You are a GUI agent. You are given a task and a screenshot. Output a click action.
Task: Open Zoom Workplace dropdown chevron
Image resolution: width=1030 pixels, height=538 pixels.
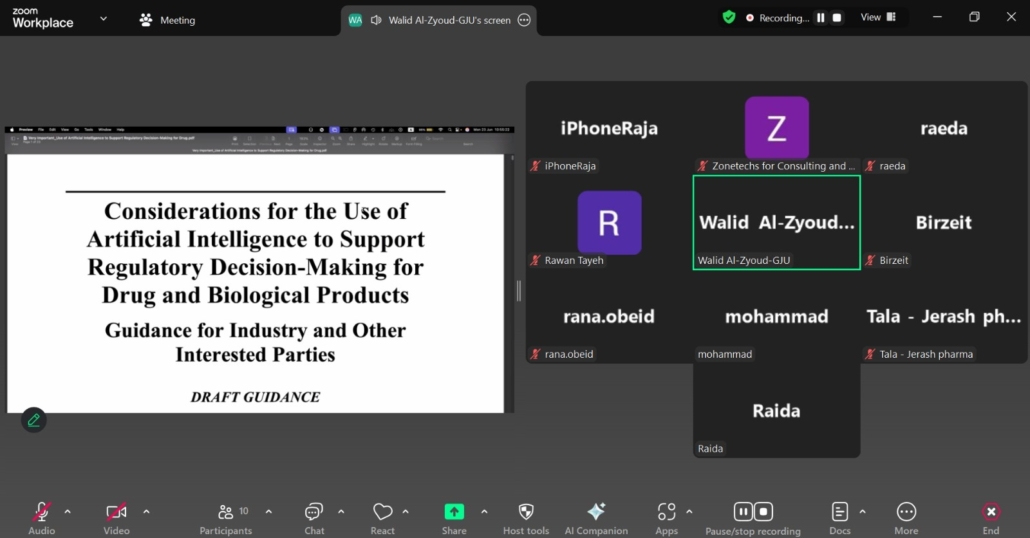103,19
